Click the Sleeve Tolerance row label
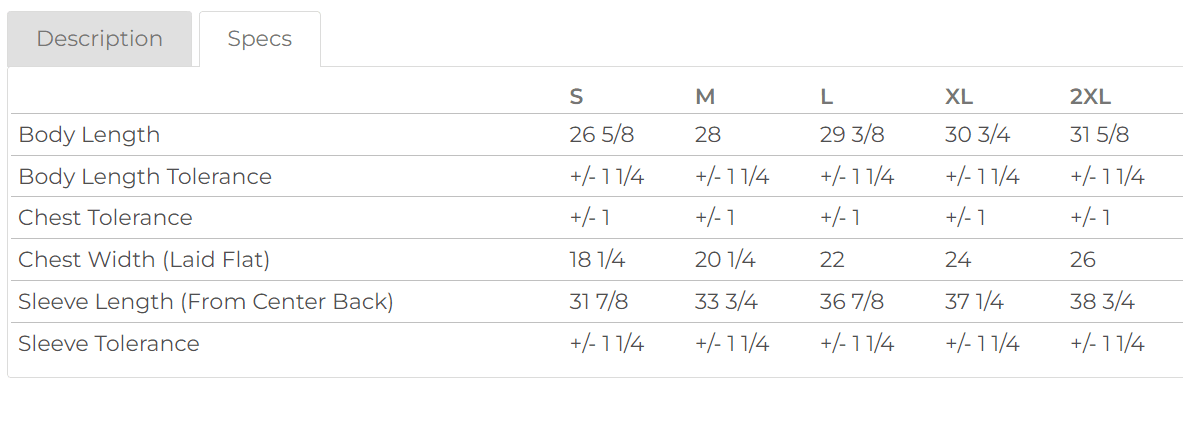The width and height of the screenshot is (1183, 431). tap(109, 344)
